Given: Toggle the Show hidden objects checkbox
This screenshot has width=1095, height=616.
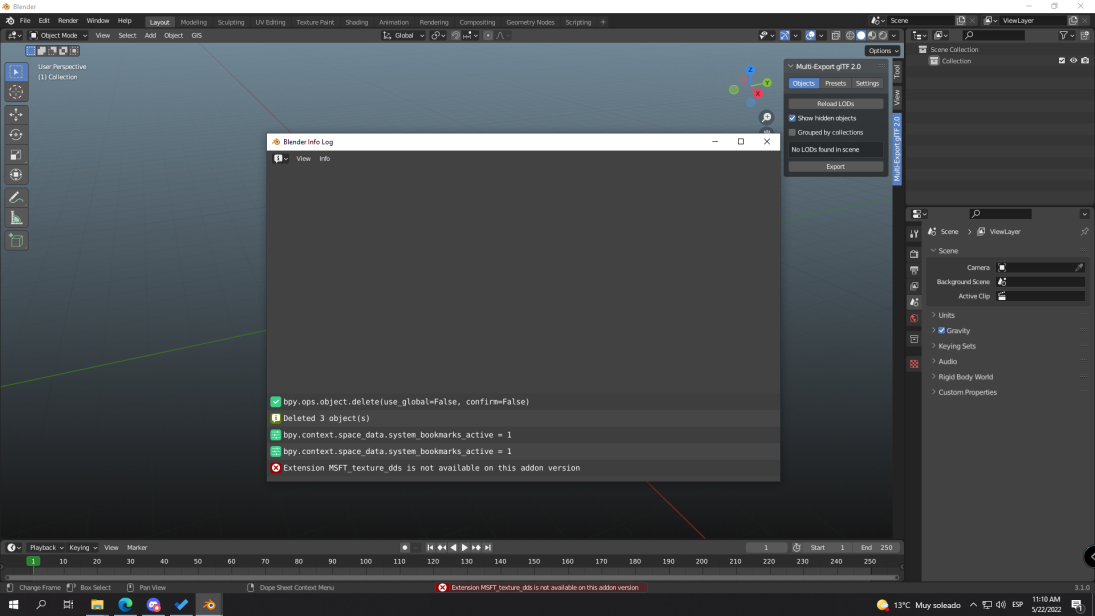Looking at the screenshot, I should (793, 118).
